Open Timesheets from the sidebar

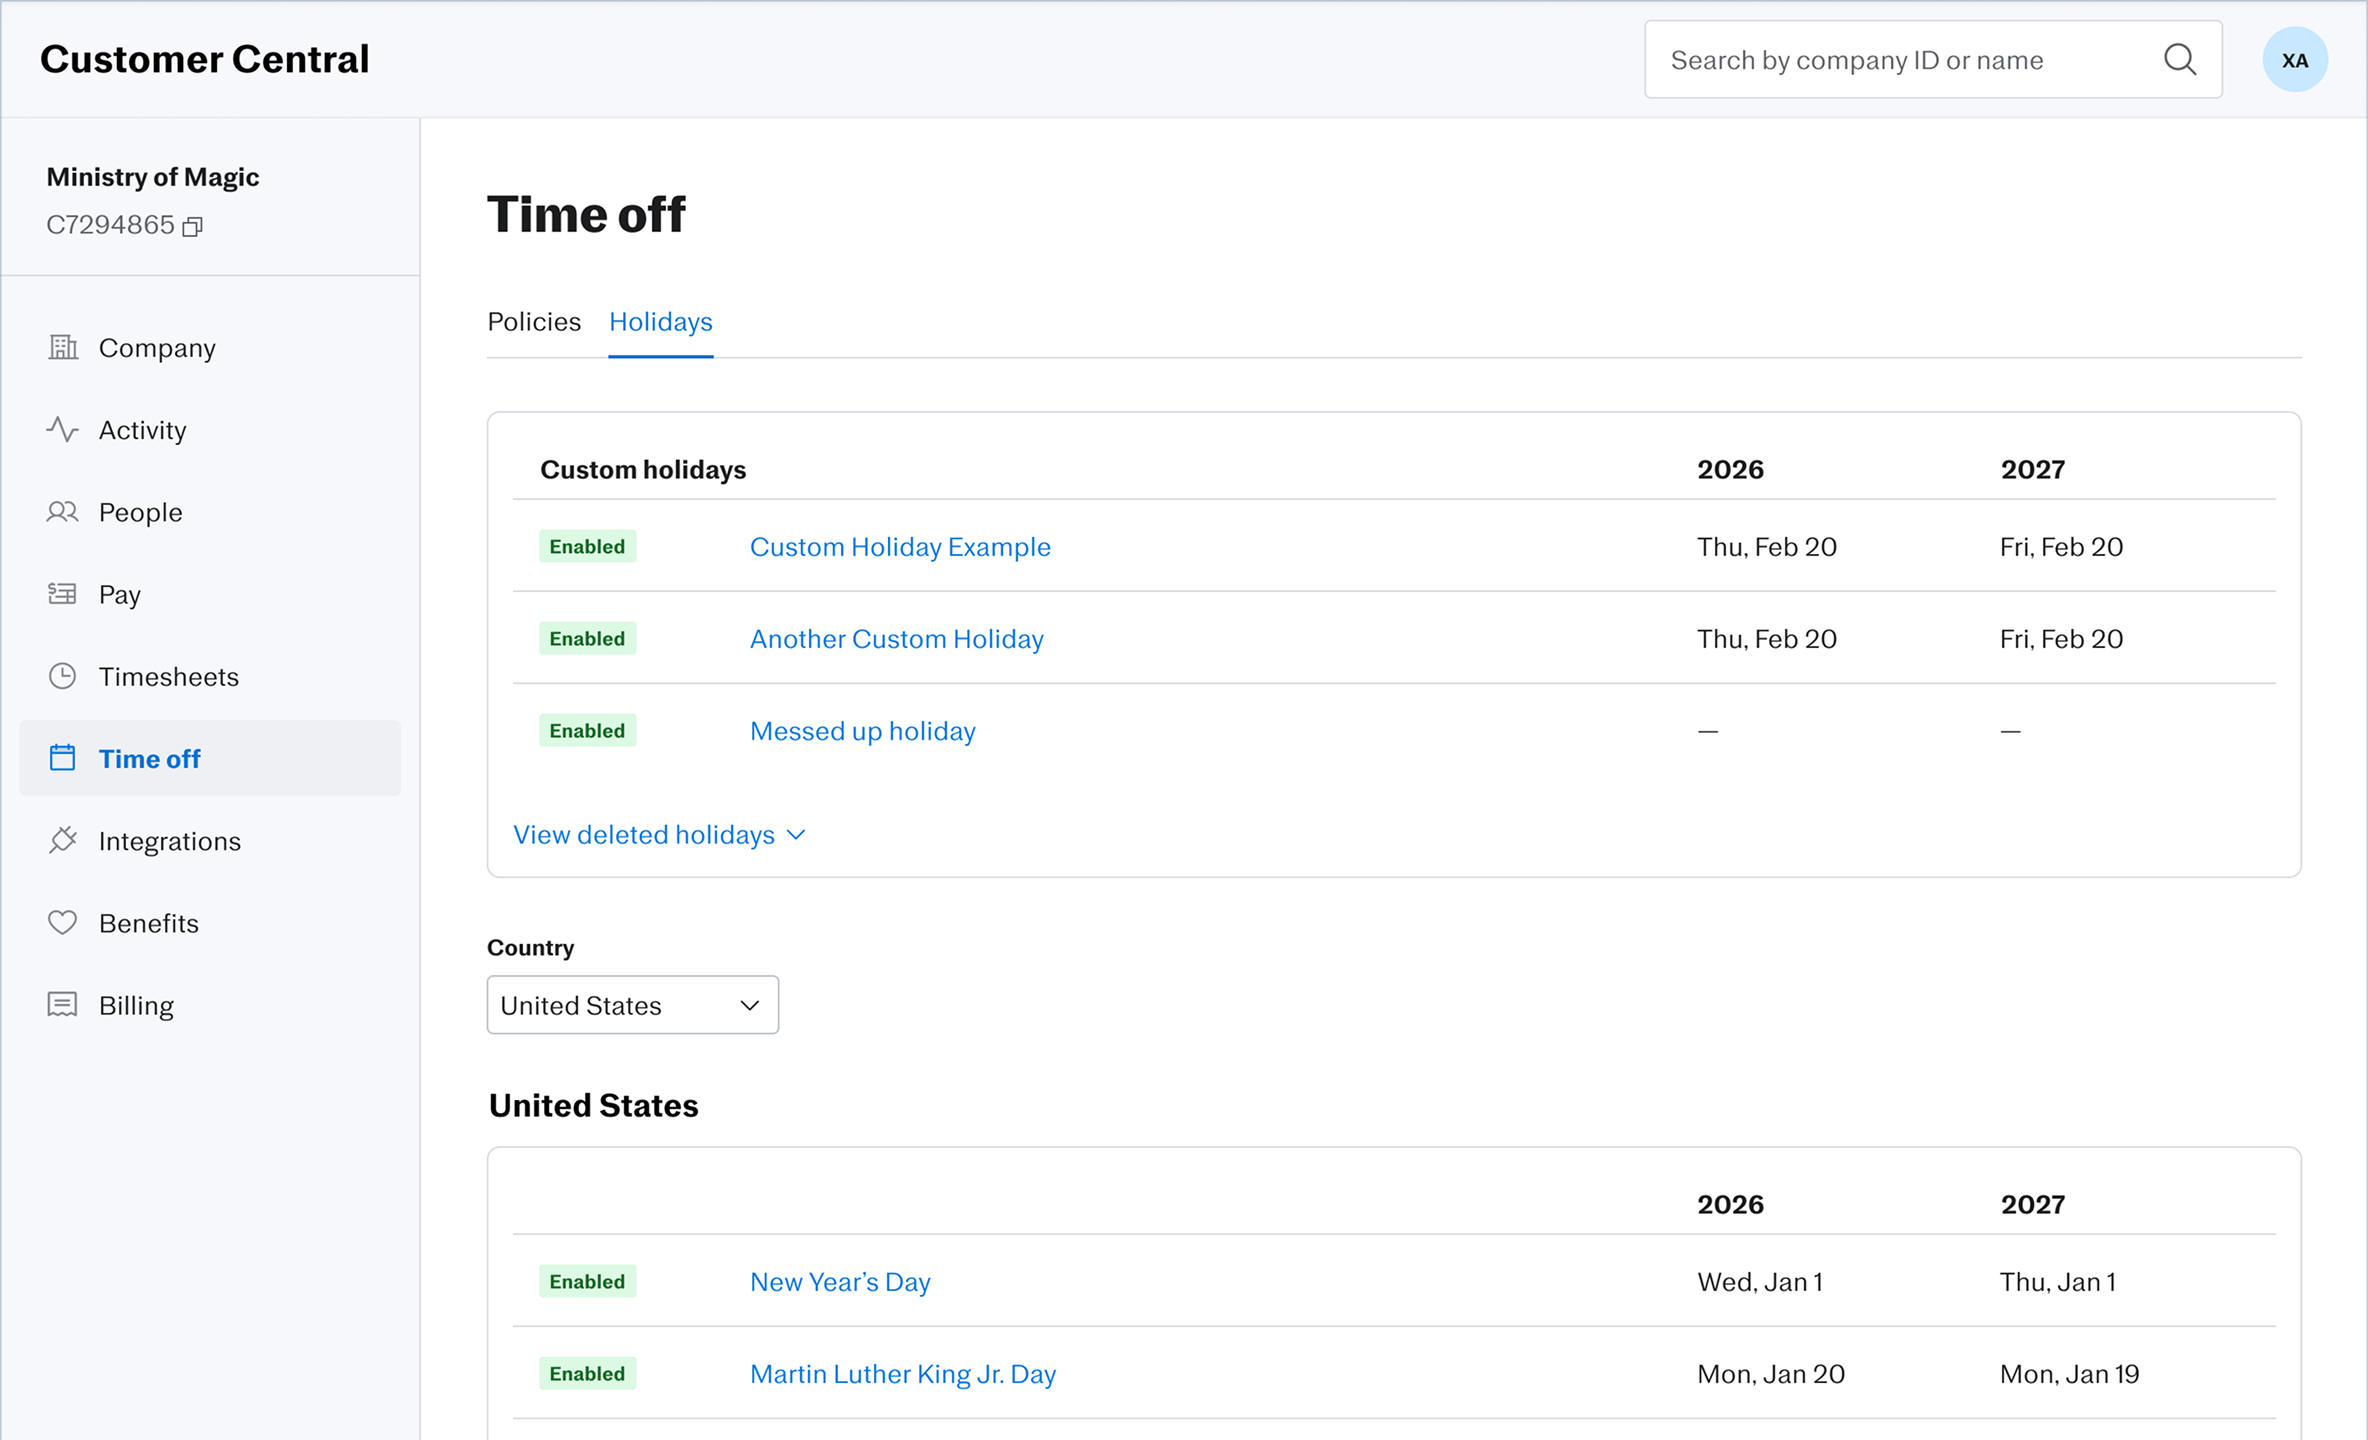click(x=210, y=676)
